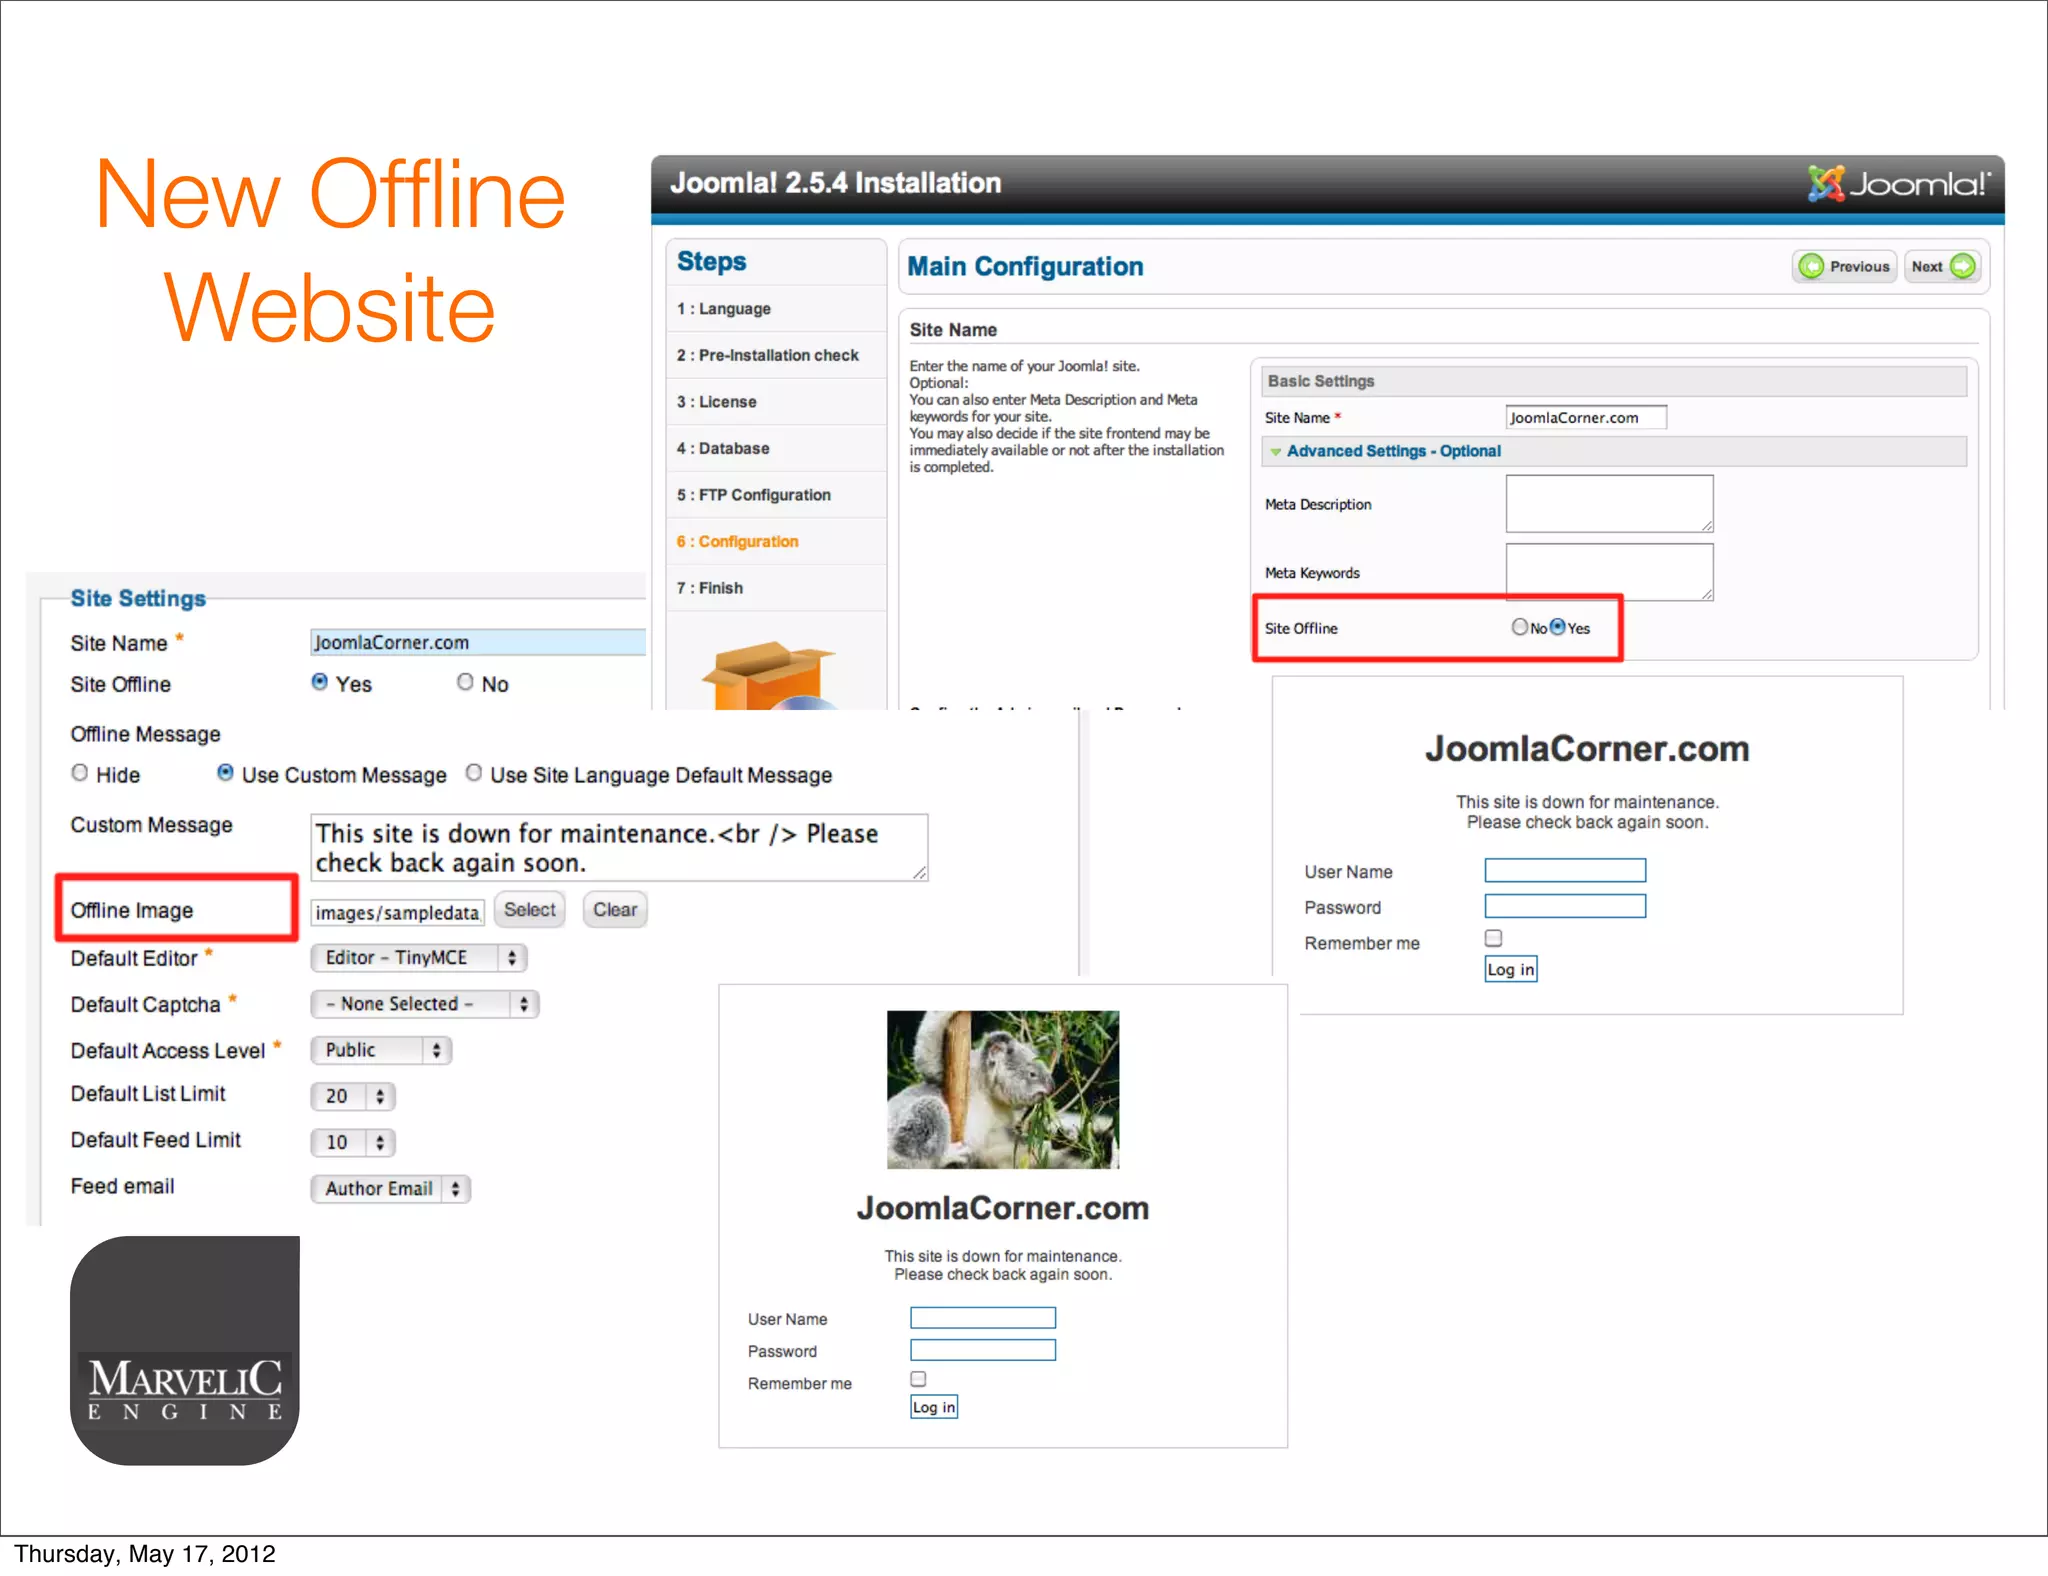Click User Name field in the login form without the koala
This screenshot has height=1576, width=2048.
[x=1565, y=870]
